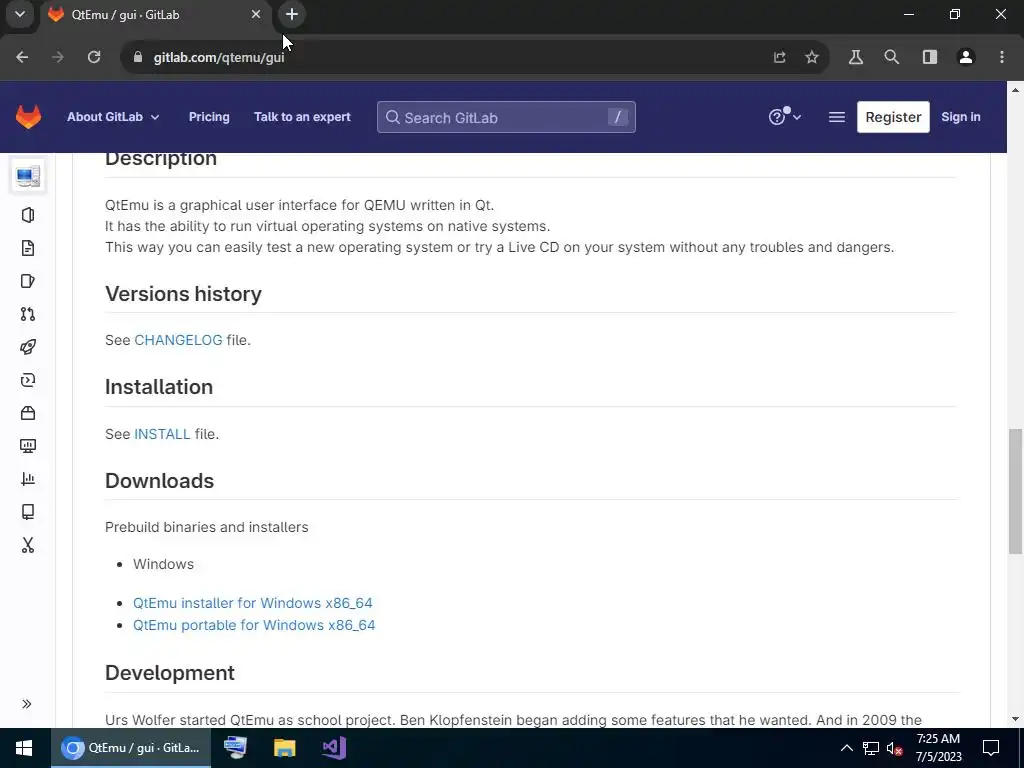
Task: Open the CHANGELOG file link
Action: [x=178, y=340]
